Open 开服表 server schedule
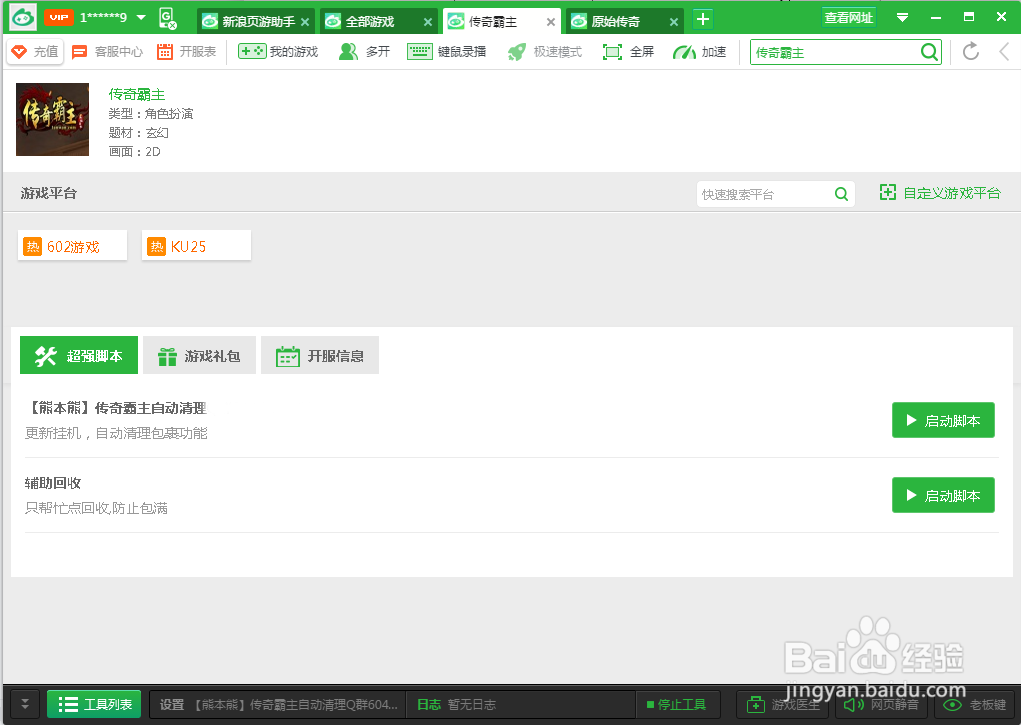1021x725 pixels. (x=186, y=51)
